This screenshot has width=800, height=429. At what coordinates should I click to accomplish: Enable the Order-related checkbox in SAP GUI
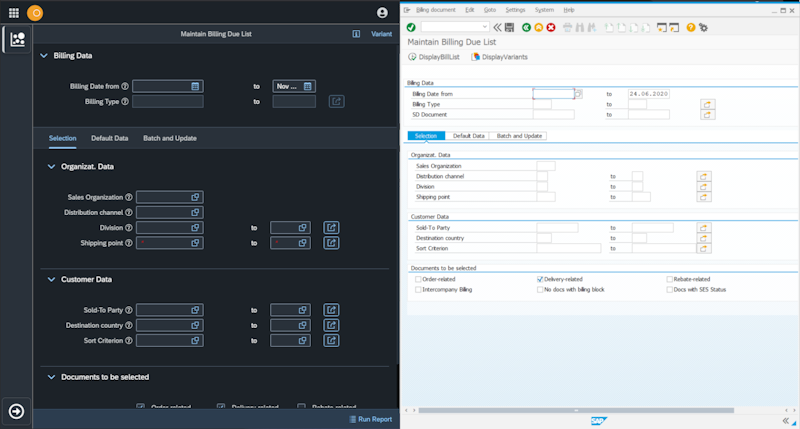[418, 279]
